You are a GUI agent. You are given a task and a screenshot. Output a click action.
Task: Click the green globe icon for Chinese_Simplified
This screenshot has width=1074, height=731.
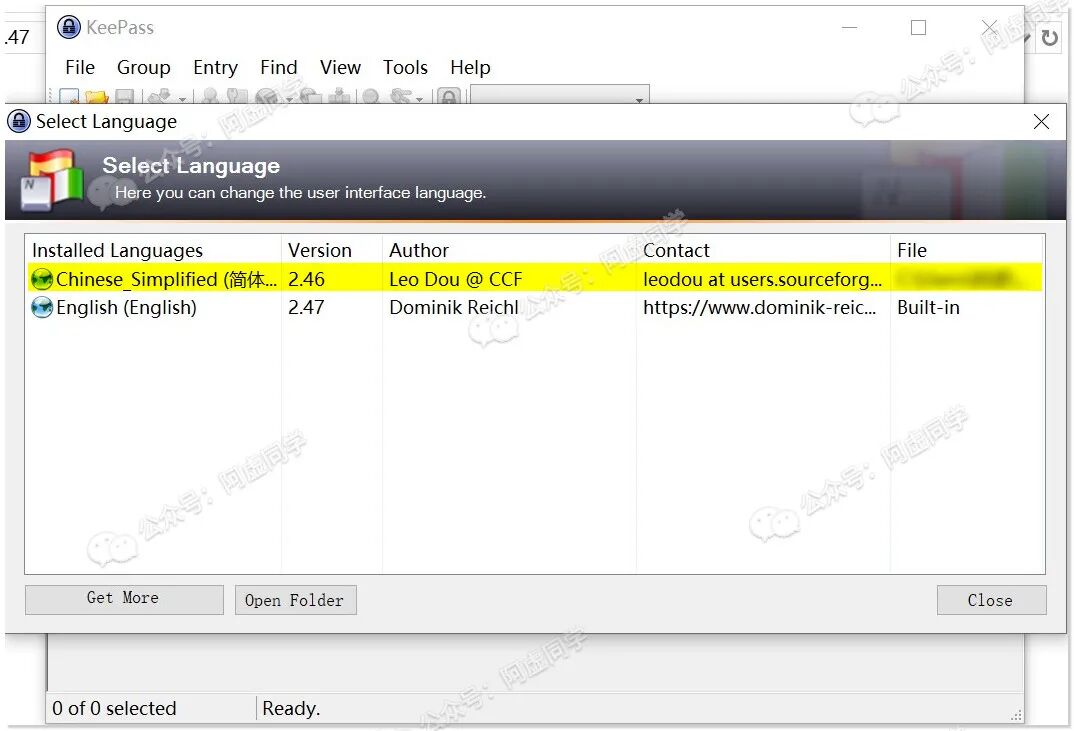(42, 279)
